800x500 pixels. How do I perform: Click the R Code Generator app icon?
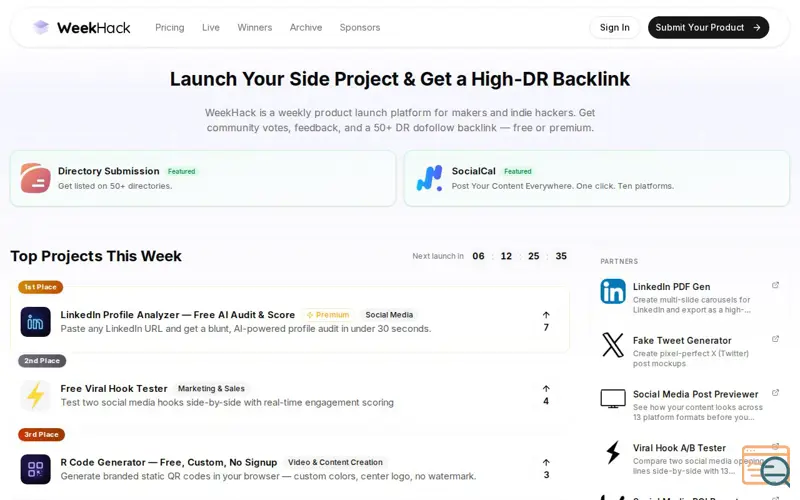tap(35, 469)
